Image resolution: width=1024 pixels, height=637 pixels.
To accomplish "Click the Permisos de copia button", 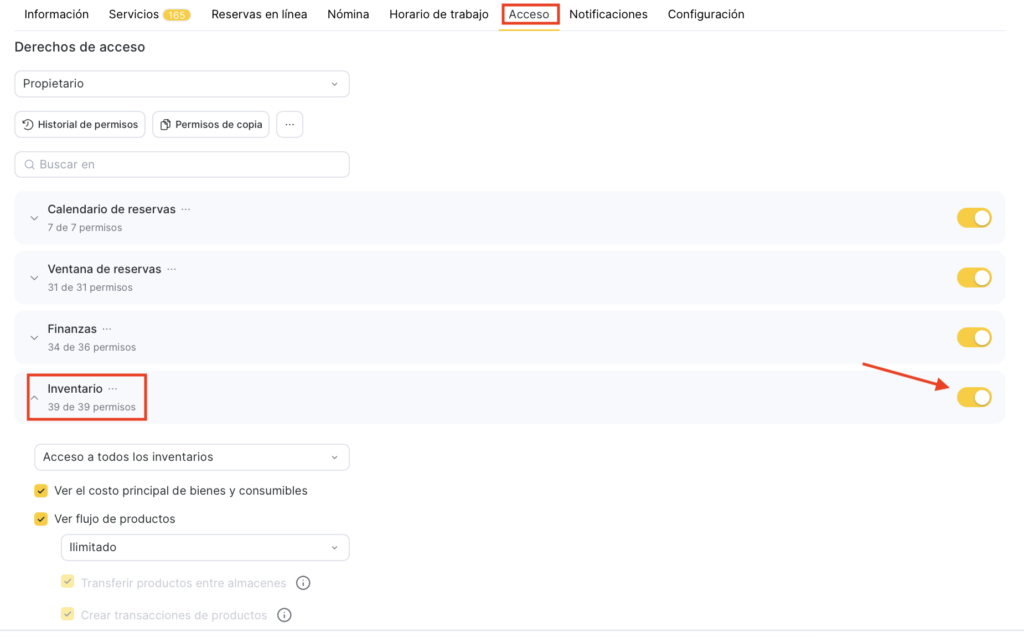I will click(210, 125).
